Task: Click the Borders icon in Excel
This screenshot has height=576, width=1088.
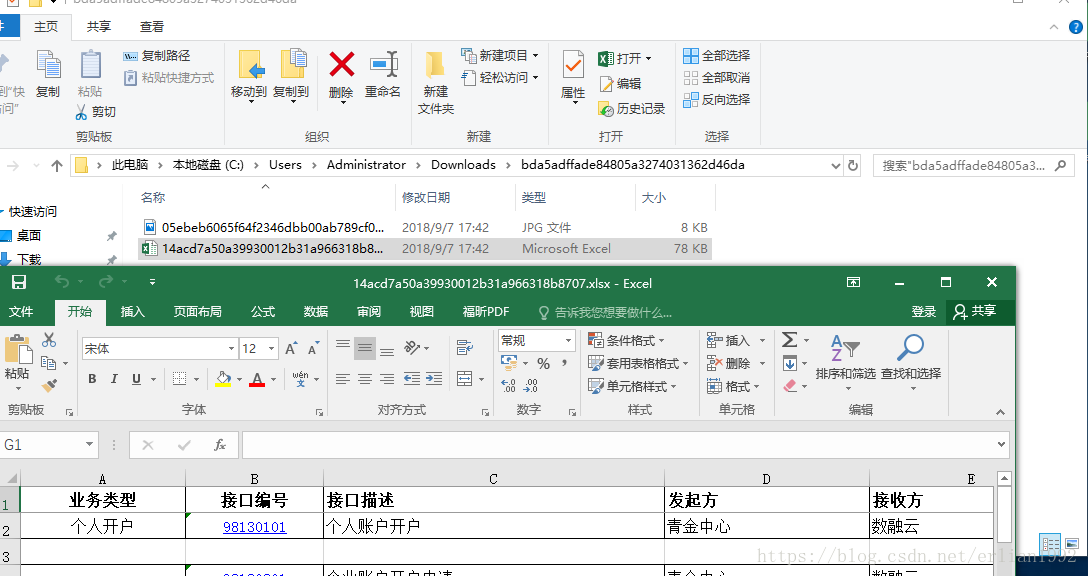Action: point(179,379)
